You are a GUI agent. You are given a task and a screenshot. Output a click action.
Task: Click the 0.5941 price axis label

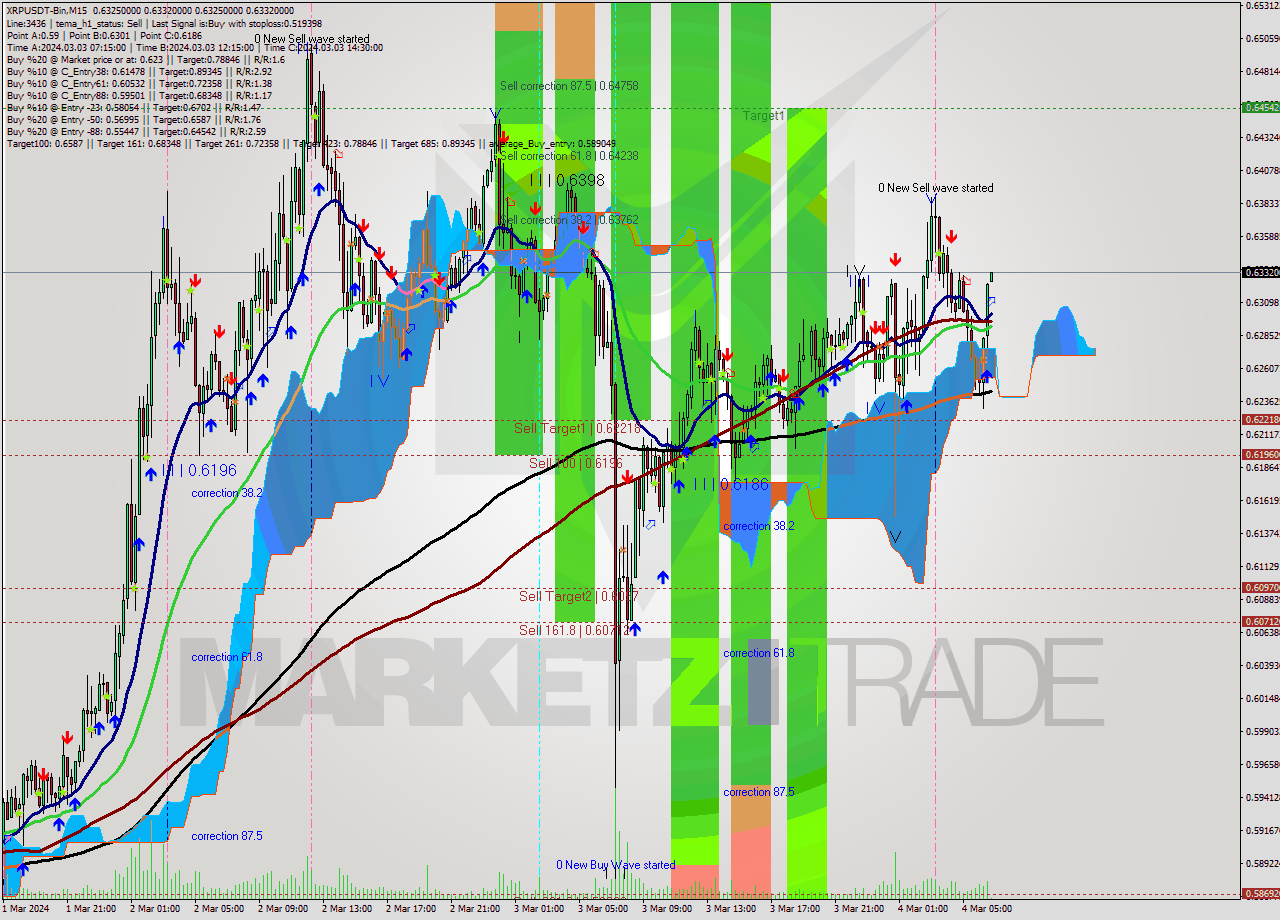1262,797
